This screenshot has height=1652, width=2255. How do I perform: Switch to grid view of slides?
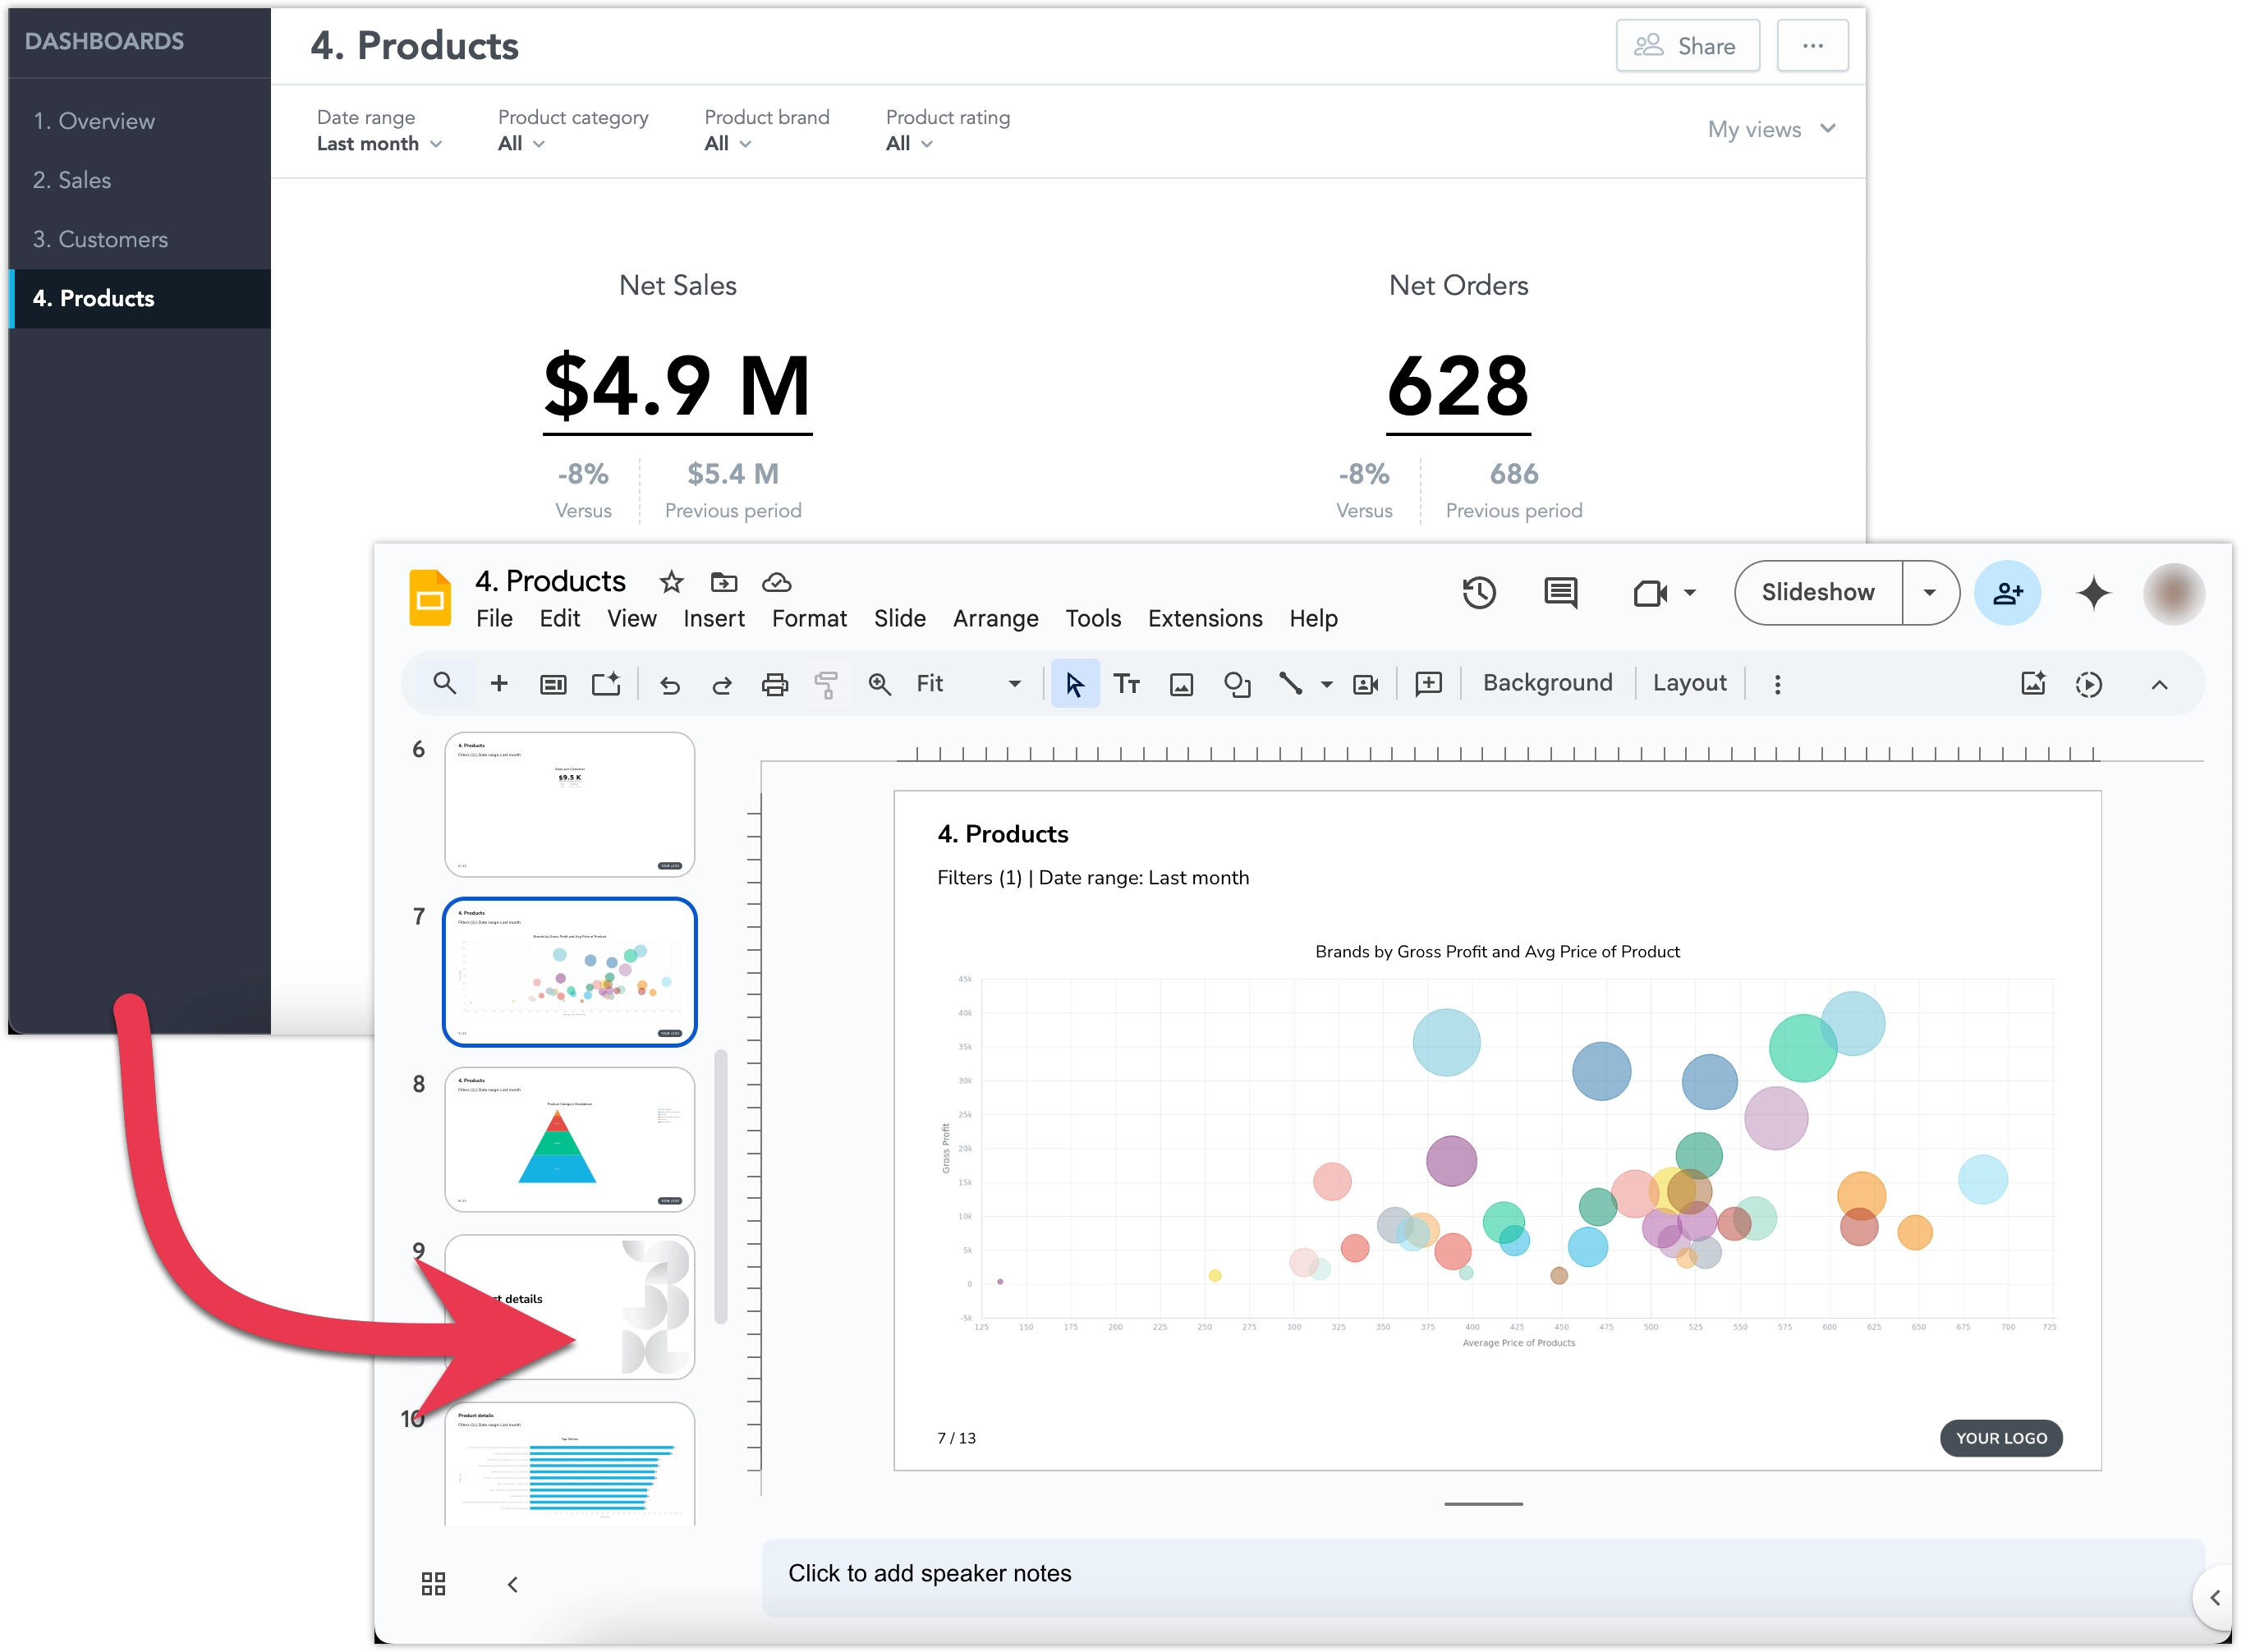[433, 1583]
